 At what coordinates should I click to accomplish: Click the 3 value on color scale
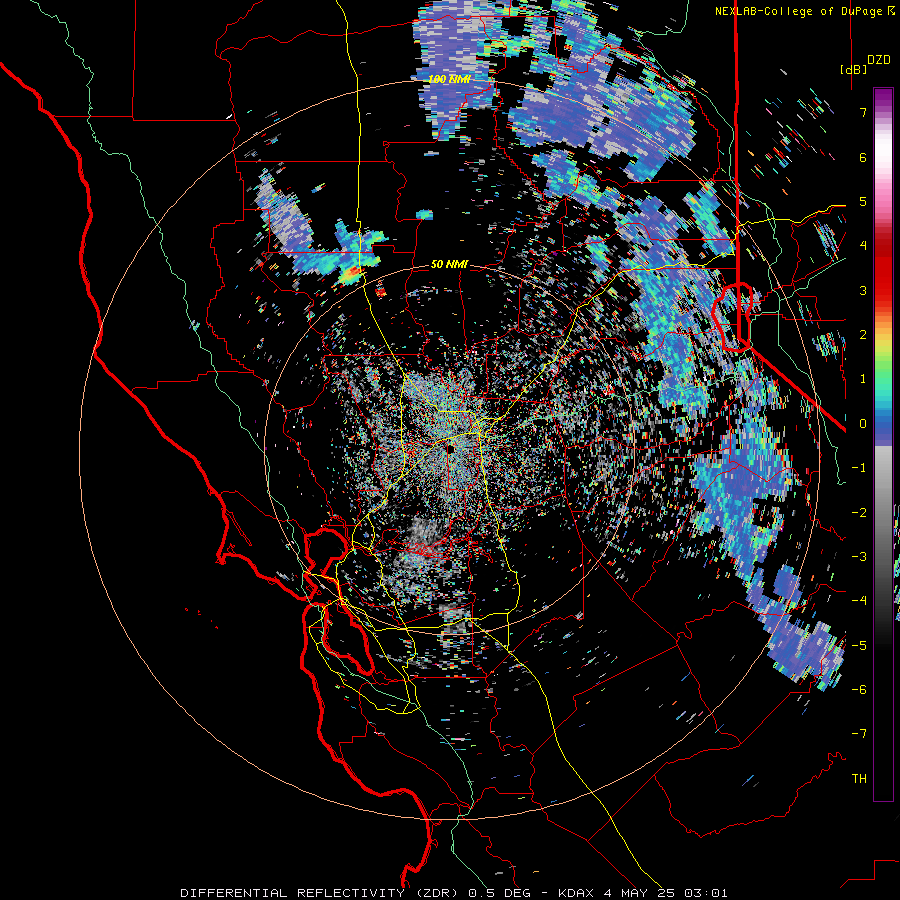click(x=863, y=290)
